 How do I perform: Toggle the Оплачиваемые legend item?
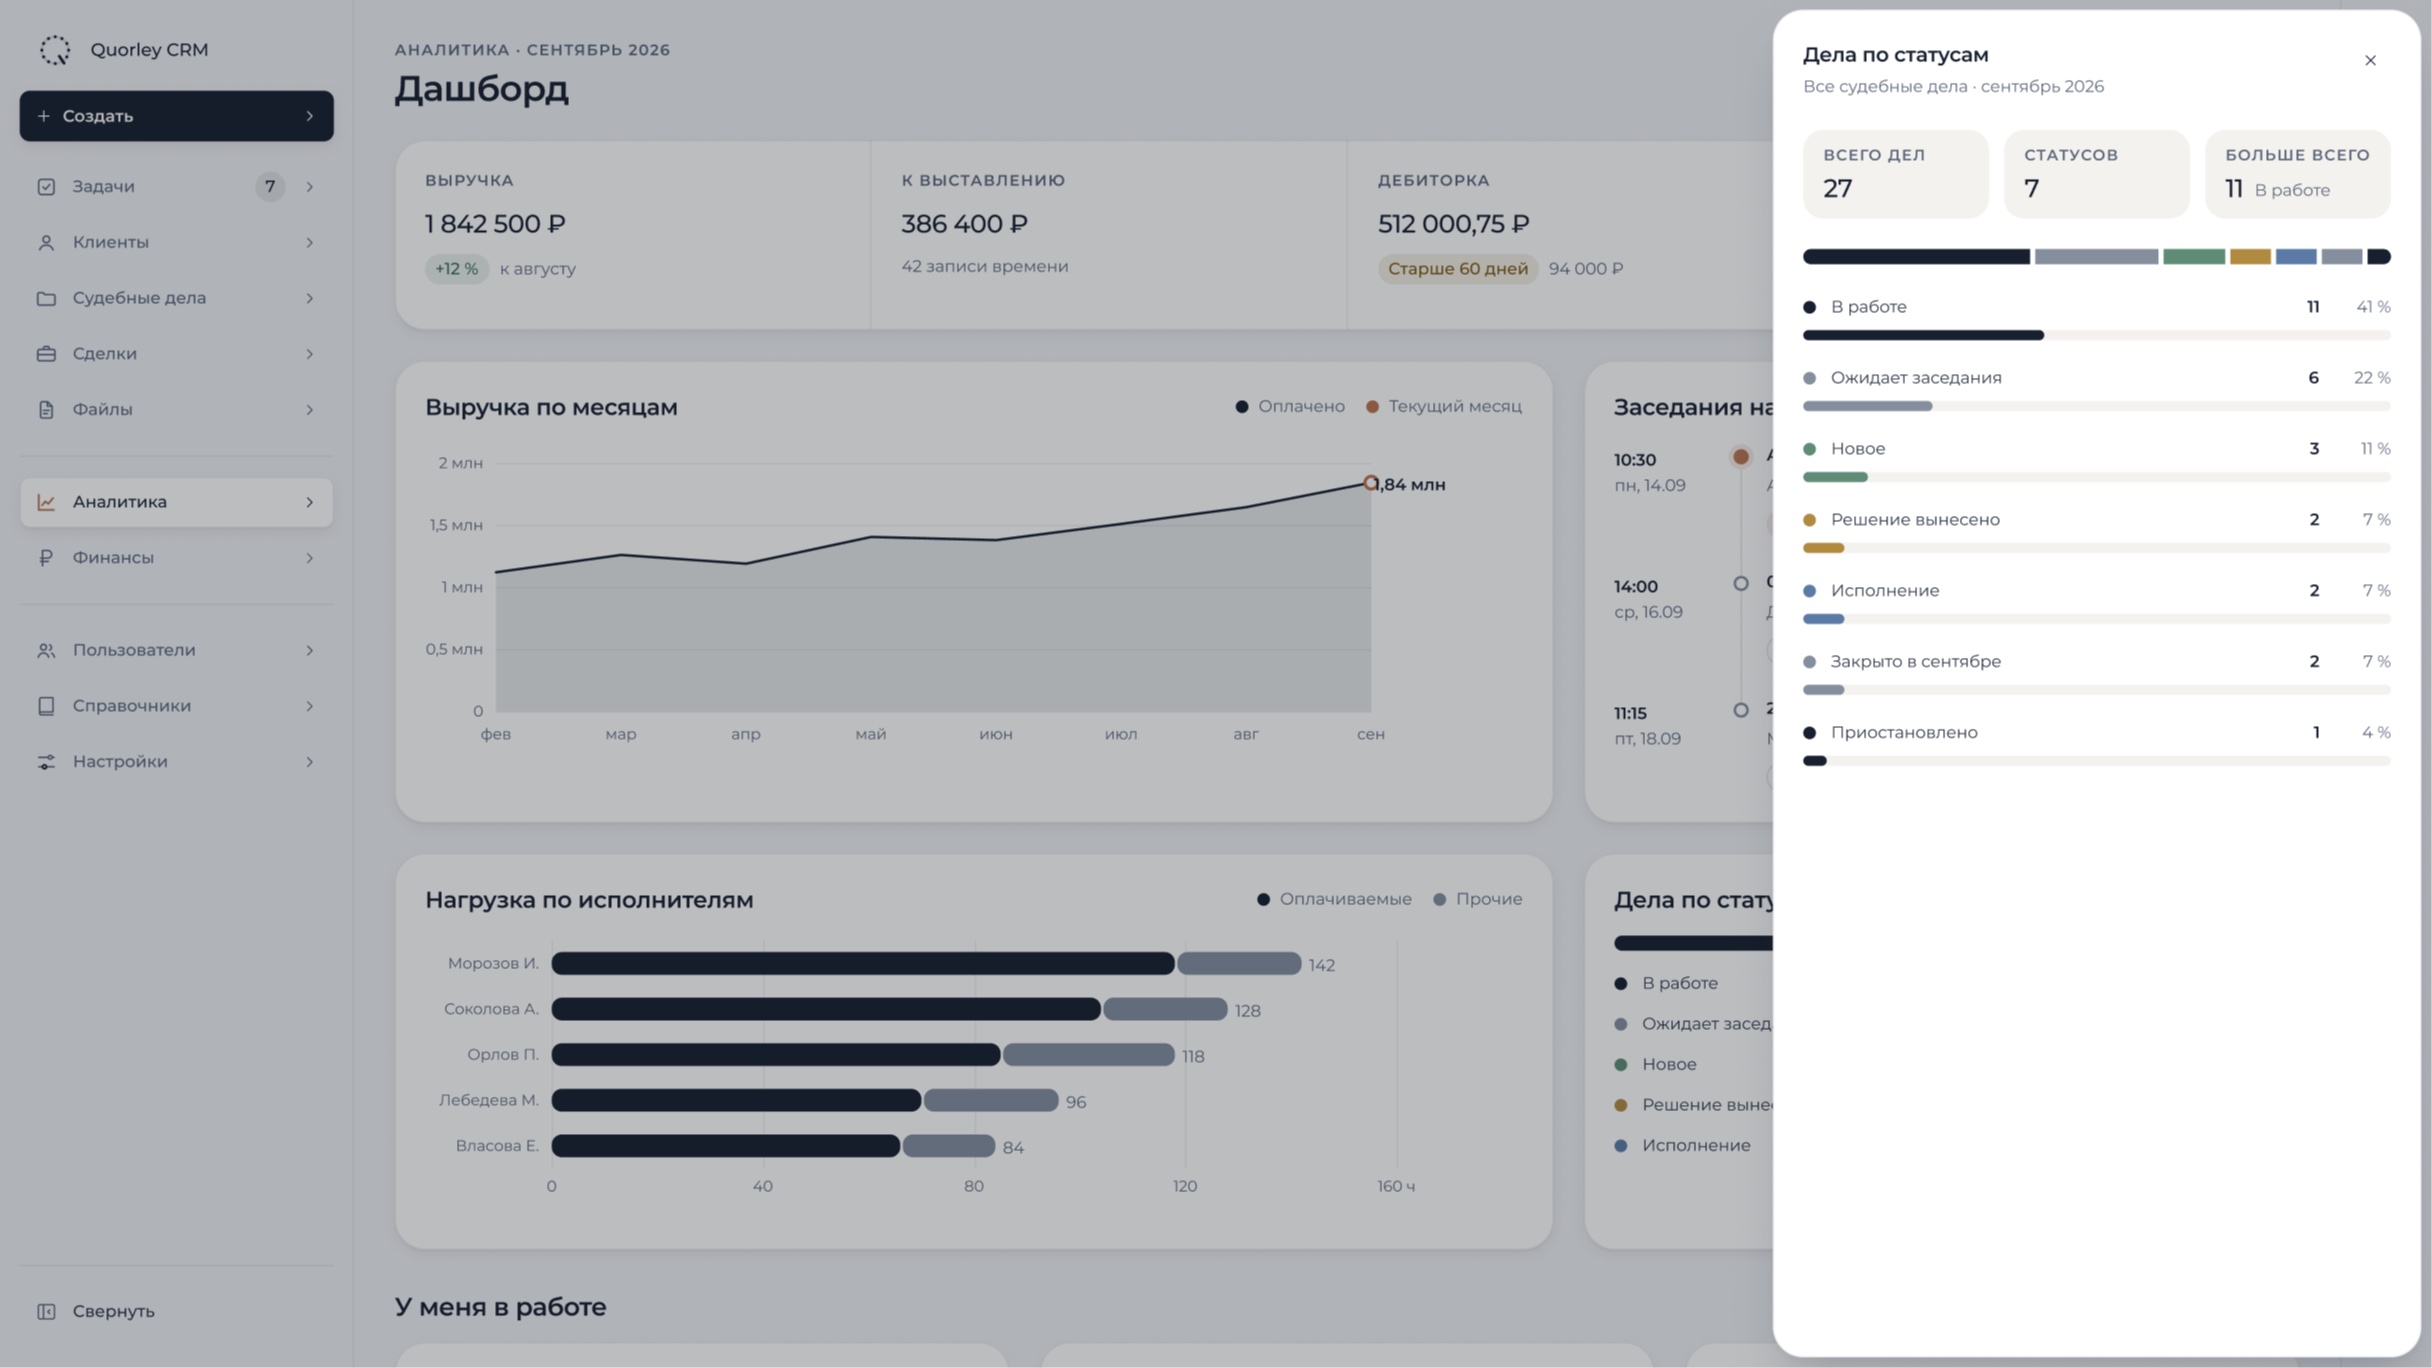pos(1334,899)
